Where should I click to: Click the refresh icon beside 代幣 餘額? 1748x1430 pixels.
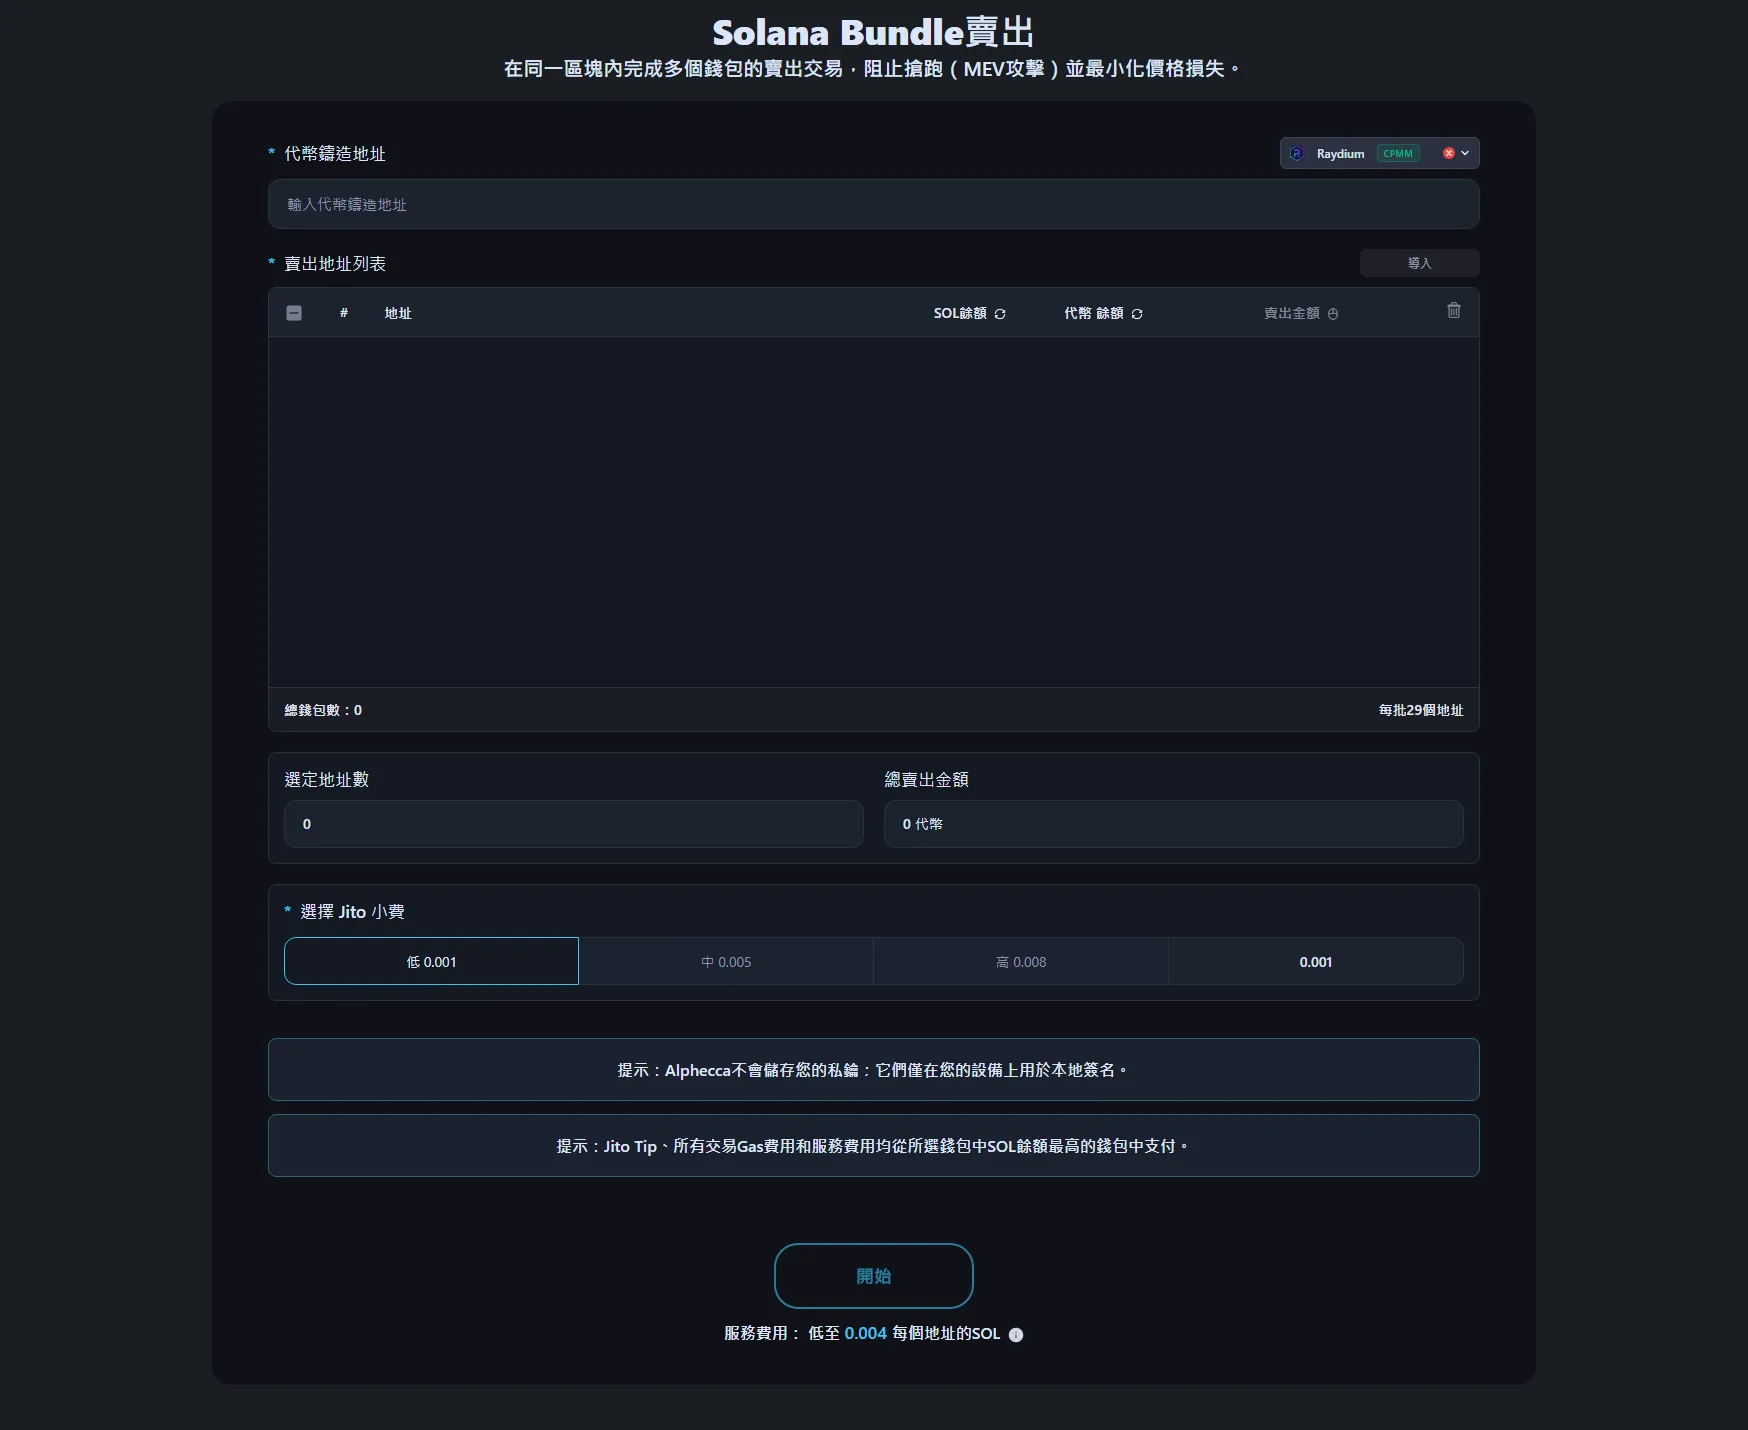coord(1137,314)
